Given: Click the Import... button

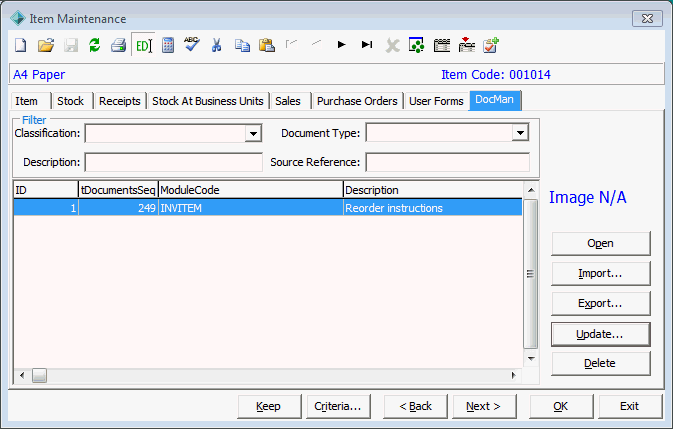Looking at the screenshot, I should (x=600, y=274).
